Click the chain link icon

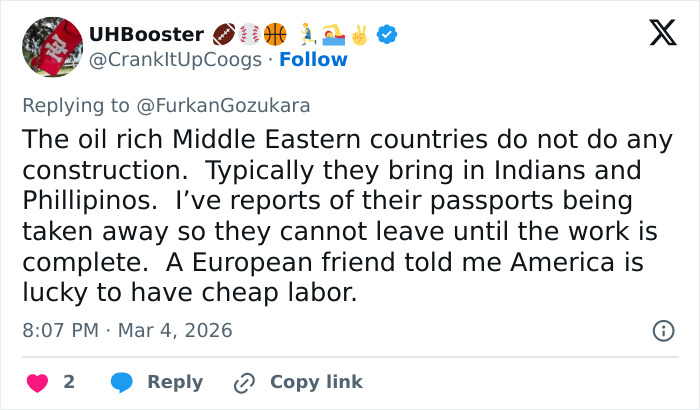[244, 382]
